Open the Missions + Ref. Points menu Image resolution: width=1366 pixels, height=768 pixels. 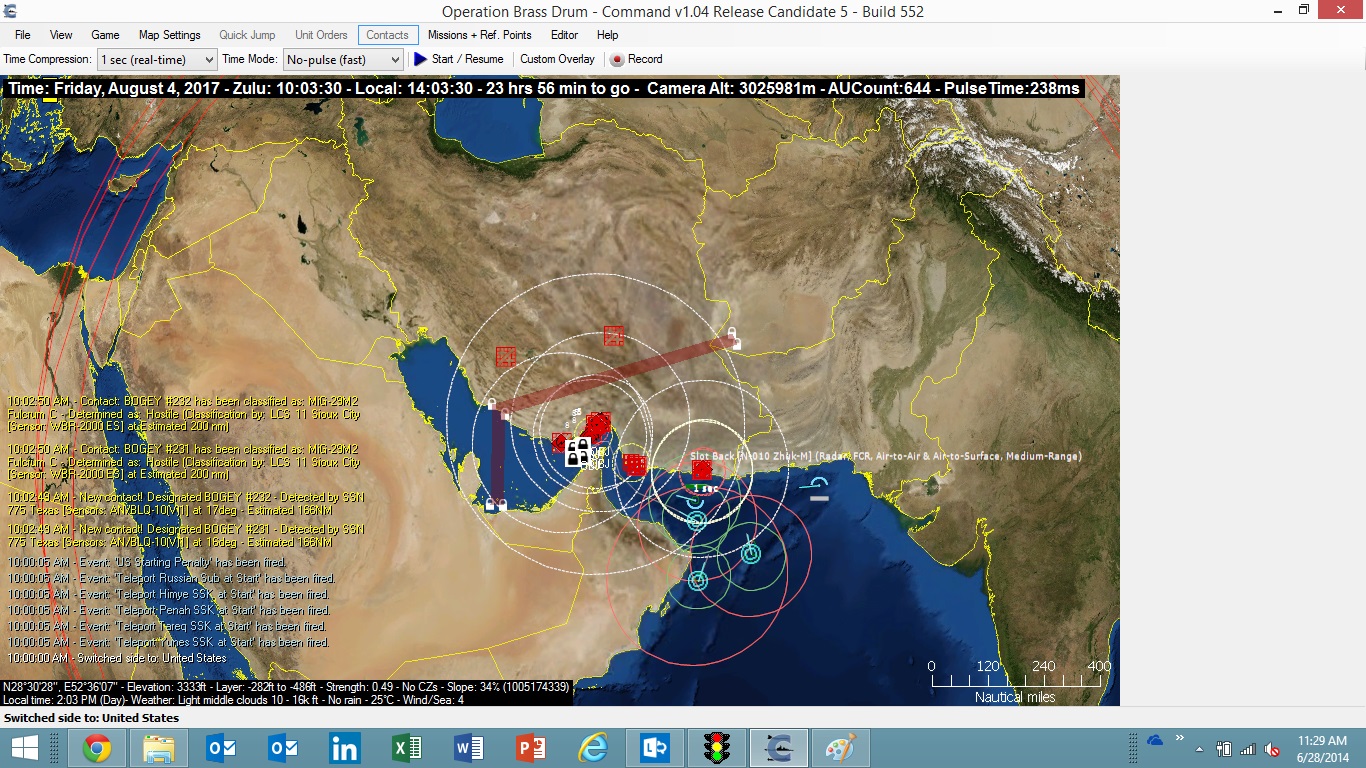pos(480,35)
